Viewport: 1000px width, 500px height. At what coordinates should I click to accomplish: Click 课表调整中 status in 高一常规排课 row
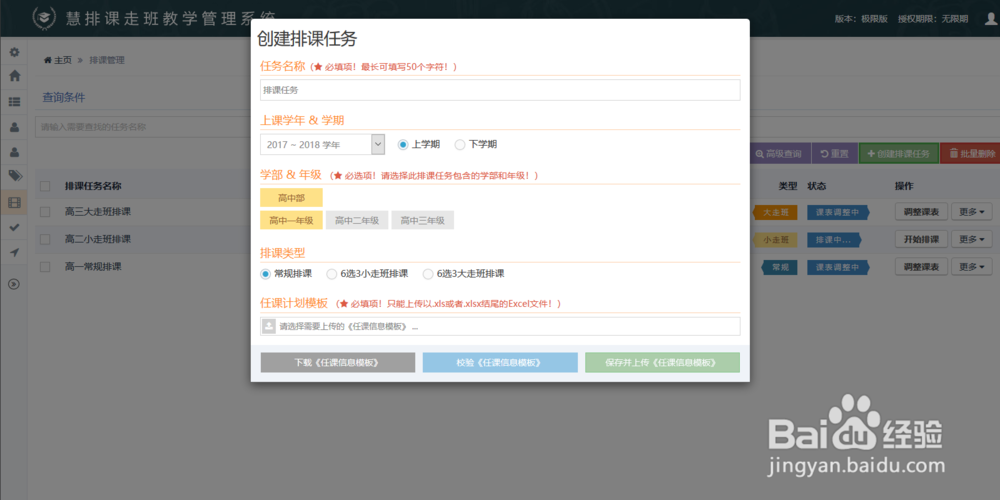point(837,267)
